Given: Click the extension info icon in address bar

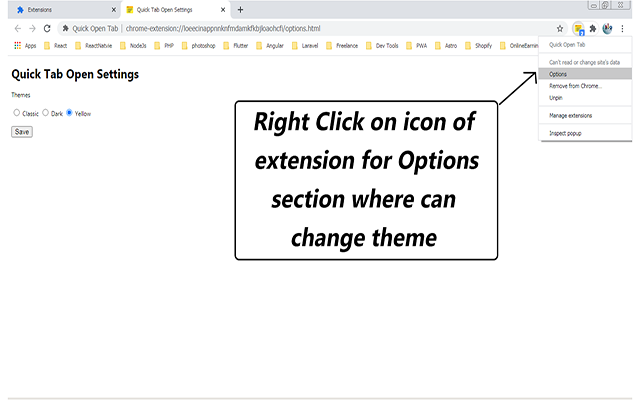Looking at the screenshot, I should pos(65,29).
